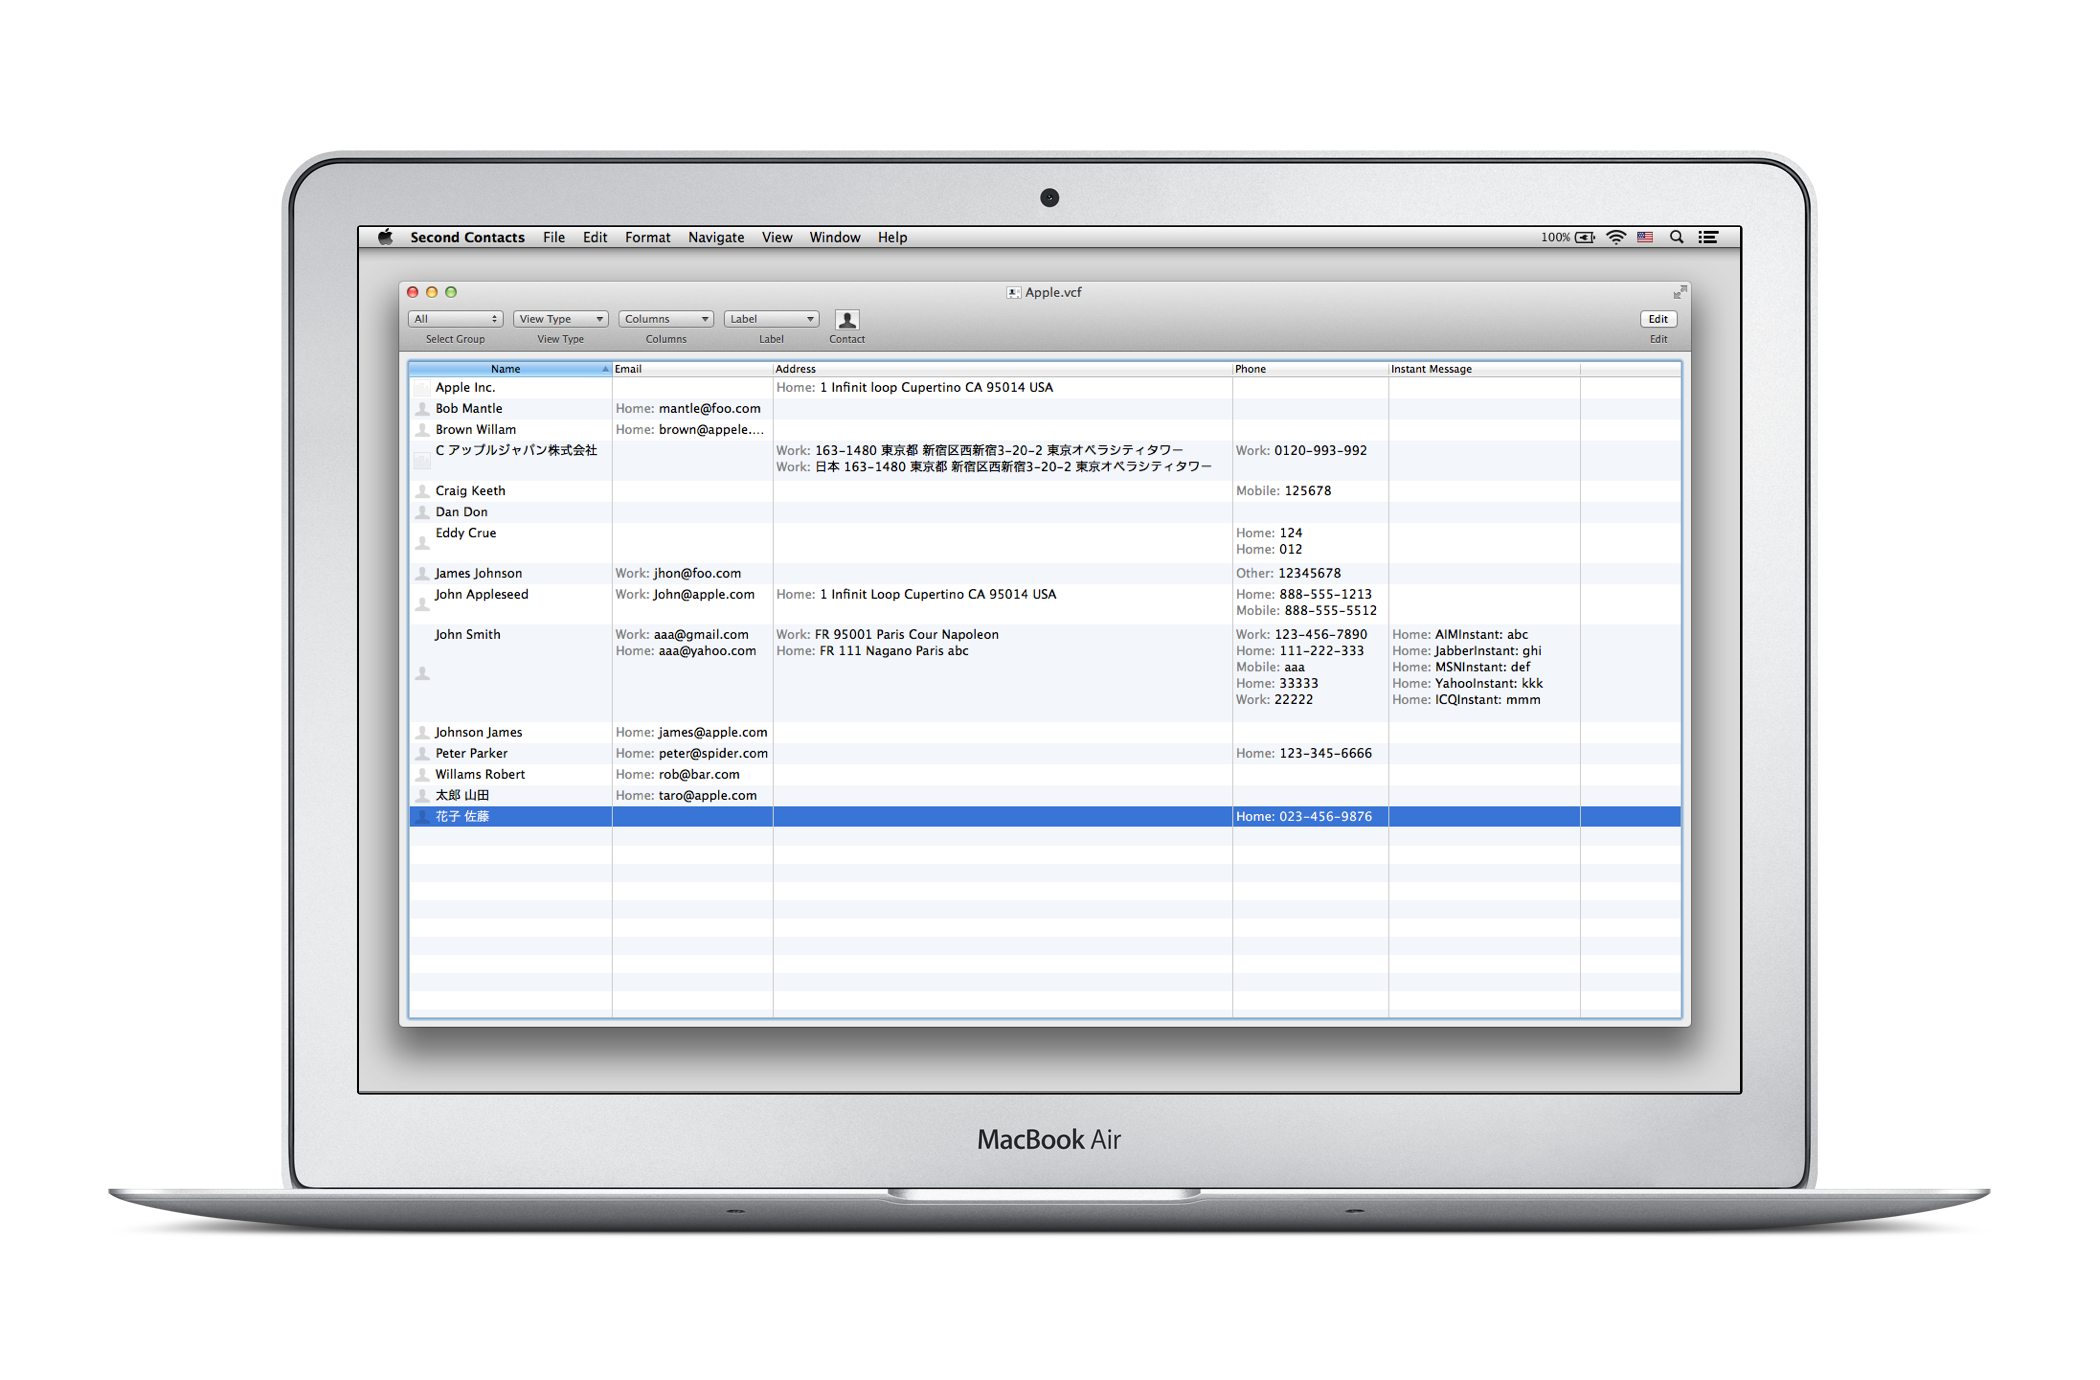The height and width of the screenshot is (1380, 2100).
Task: Select the highlighted 花子 佐藤 row
Action: pyautogui.click(x=1045, y=816)
